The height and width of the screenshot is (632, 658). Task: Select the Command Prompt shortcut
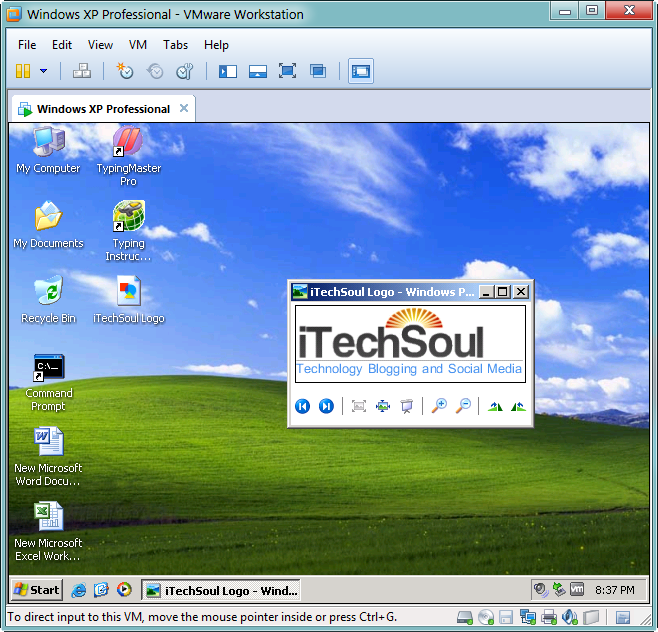pyautogui.click(x=48, y=383)
